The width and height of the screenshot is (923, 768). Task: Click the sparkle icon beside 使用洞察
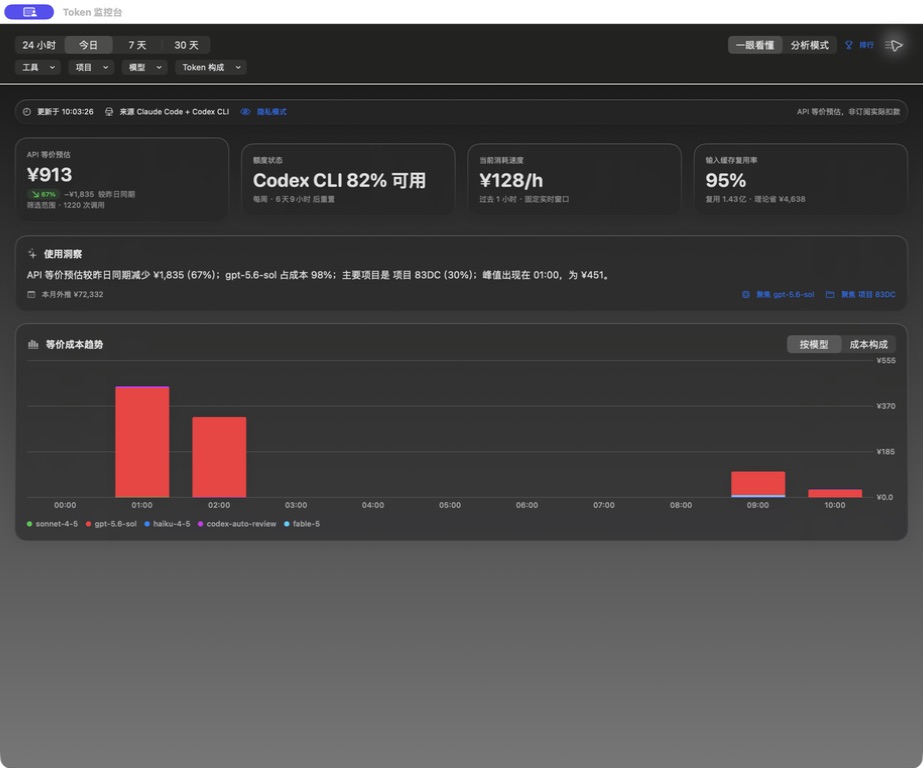[x=32, y=254]
